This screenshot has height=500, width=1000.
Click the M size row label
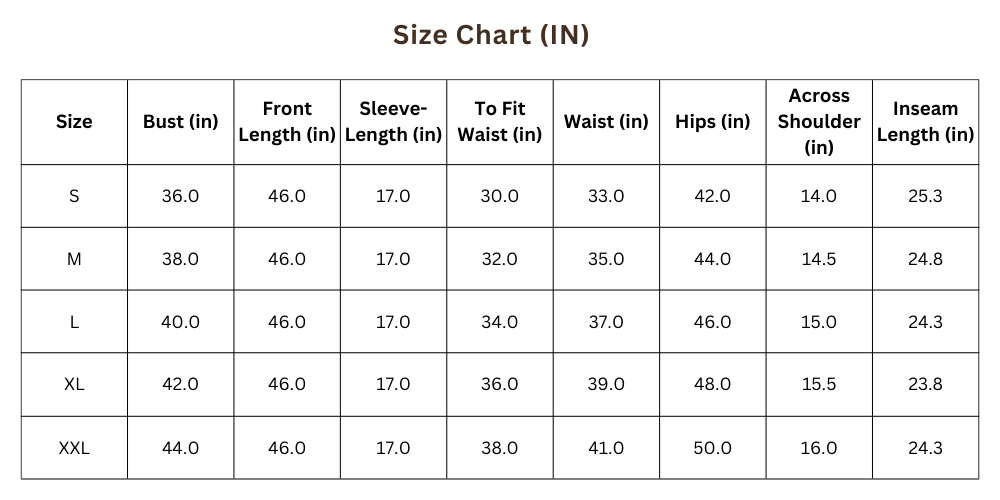[74, 259]
